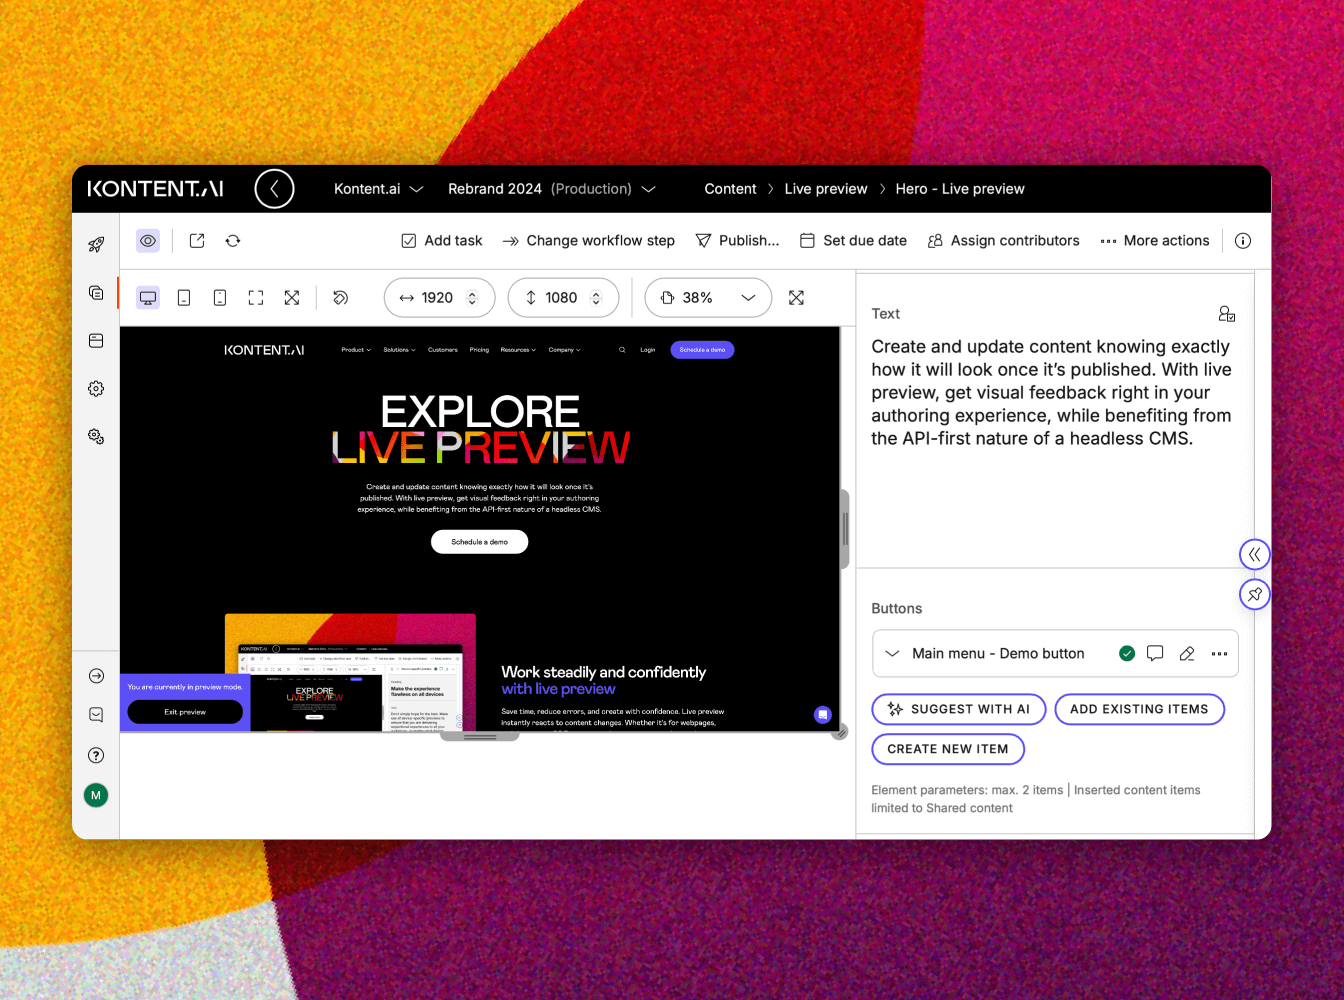Open the rocket icon in left sidebar
This screenshot has height=1000, width=1344.
click(96, 244)
